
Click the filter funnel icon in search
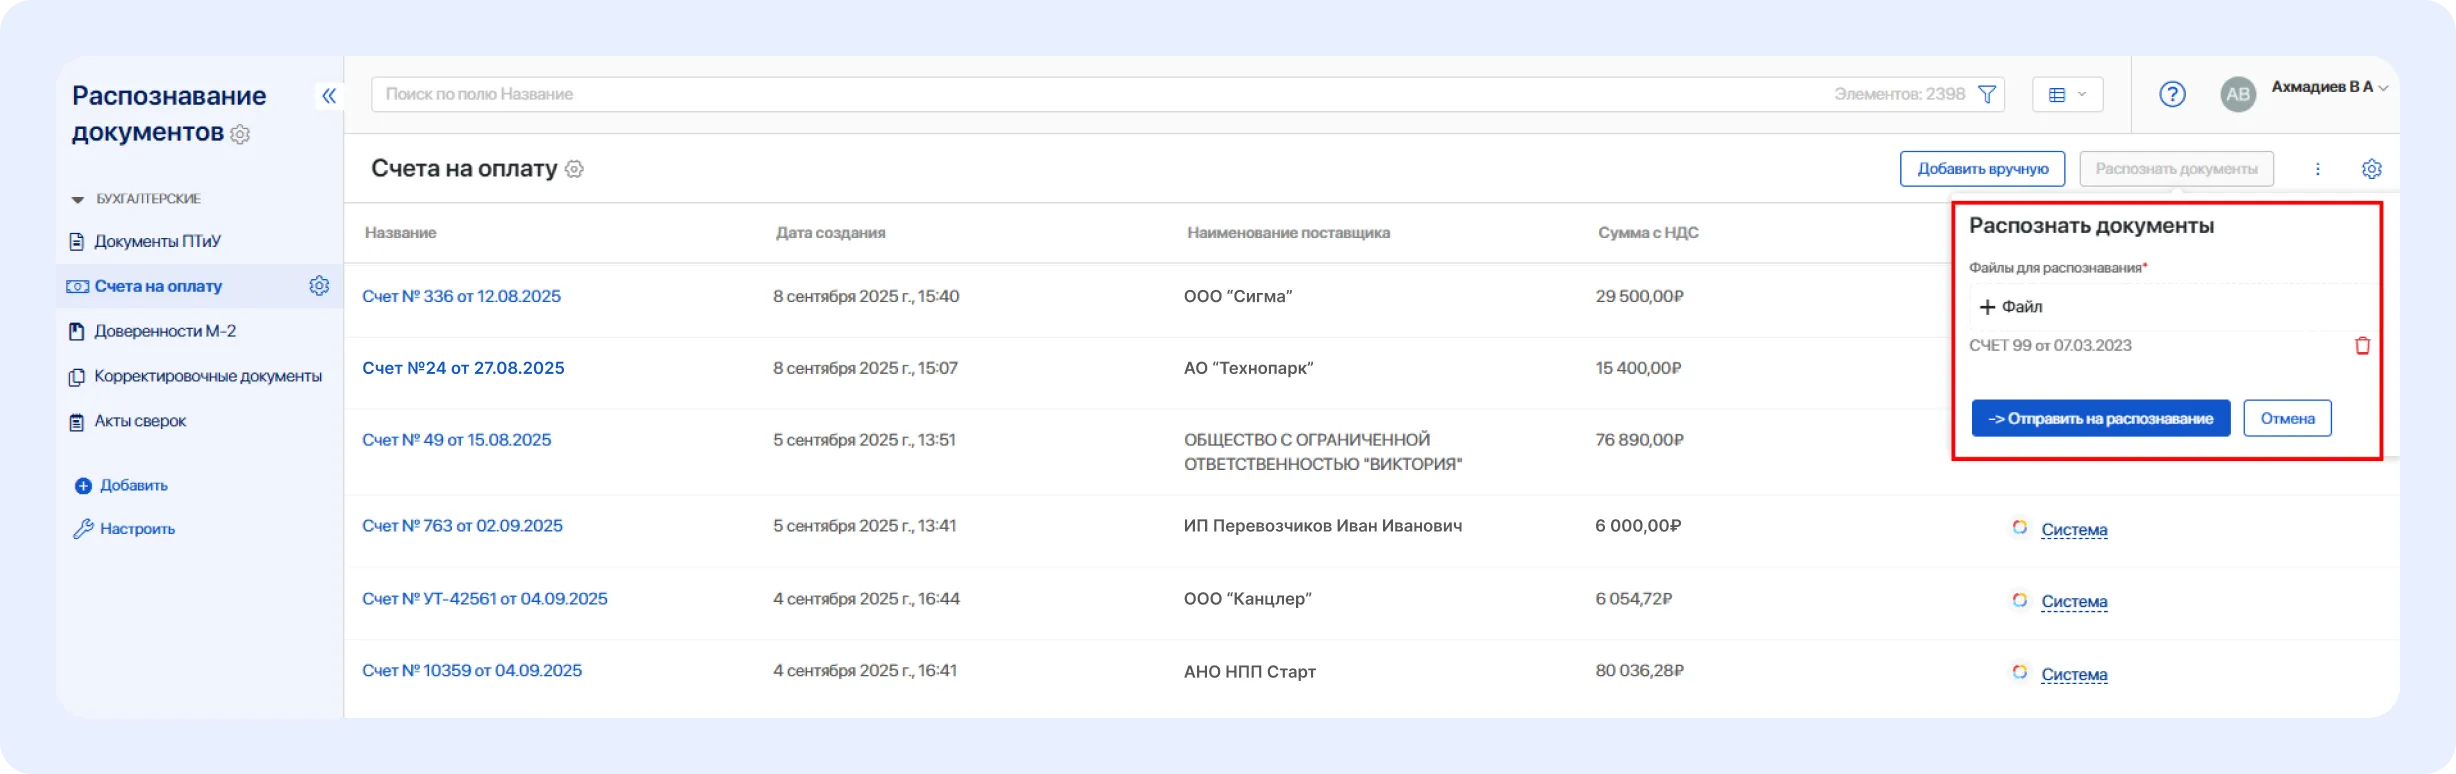click(1987, 94)
